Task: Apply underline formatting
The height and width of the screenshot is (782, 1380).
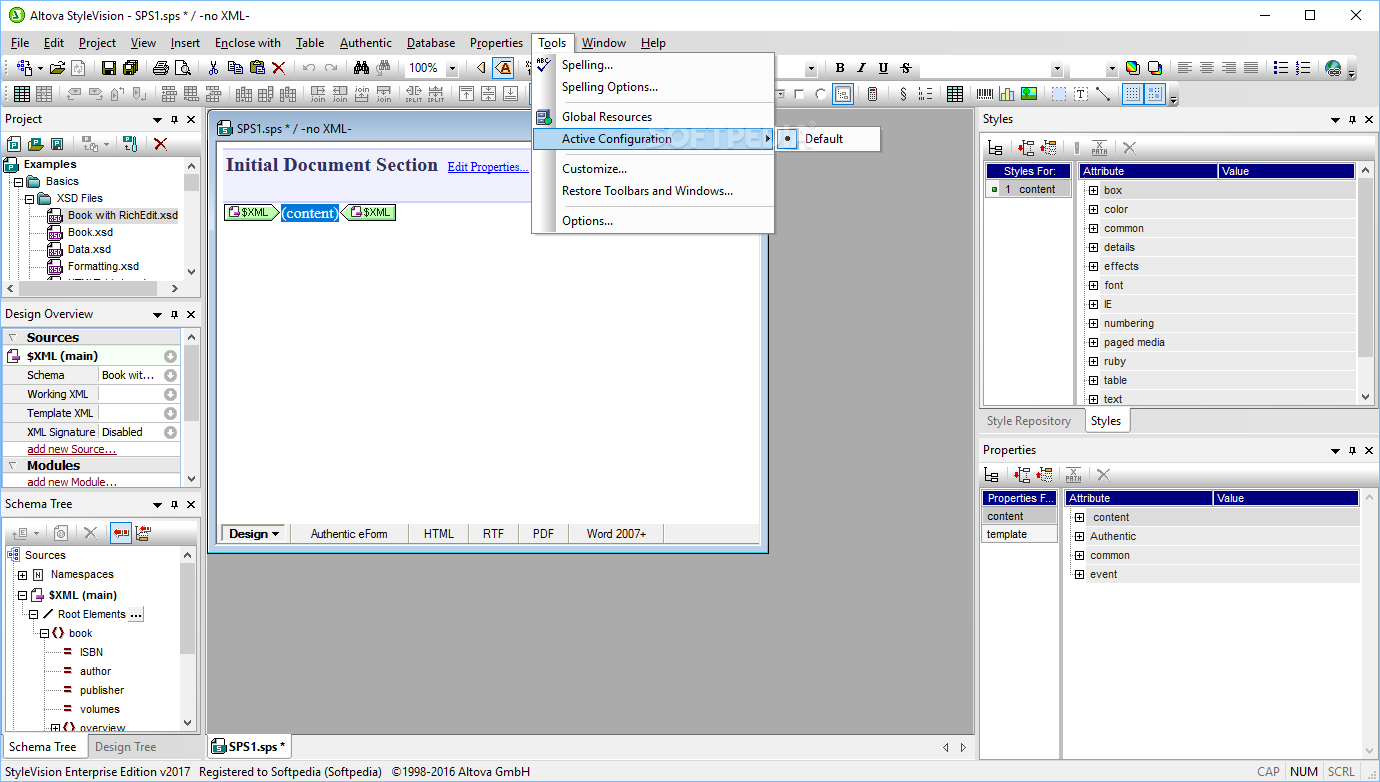Action: click(884, 68)
